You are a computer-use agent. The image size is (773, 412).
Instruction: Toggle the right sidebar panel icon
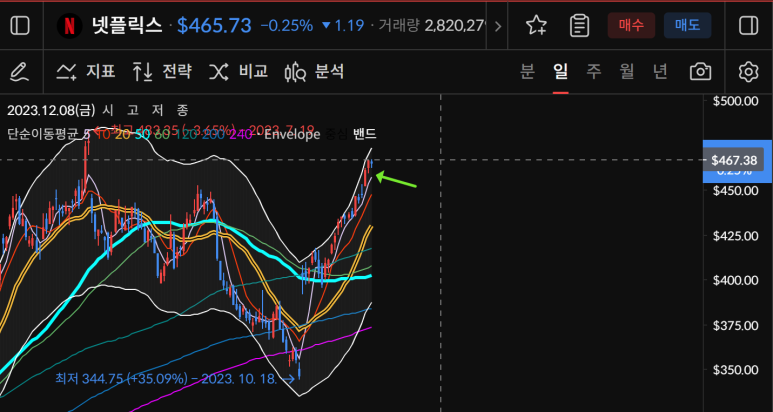pos(749,26)
